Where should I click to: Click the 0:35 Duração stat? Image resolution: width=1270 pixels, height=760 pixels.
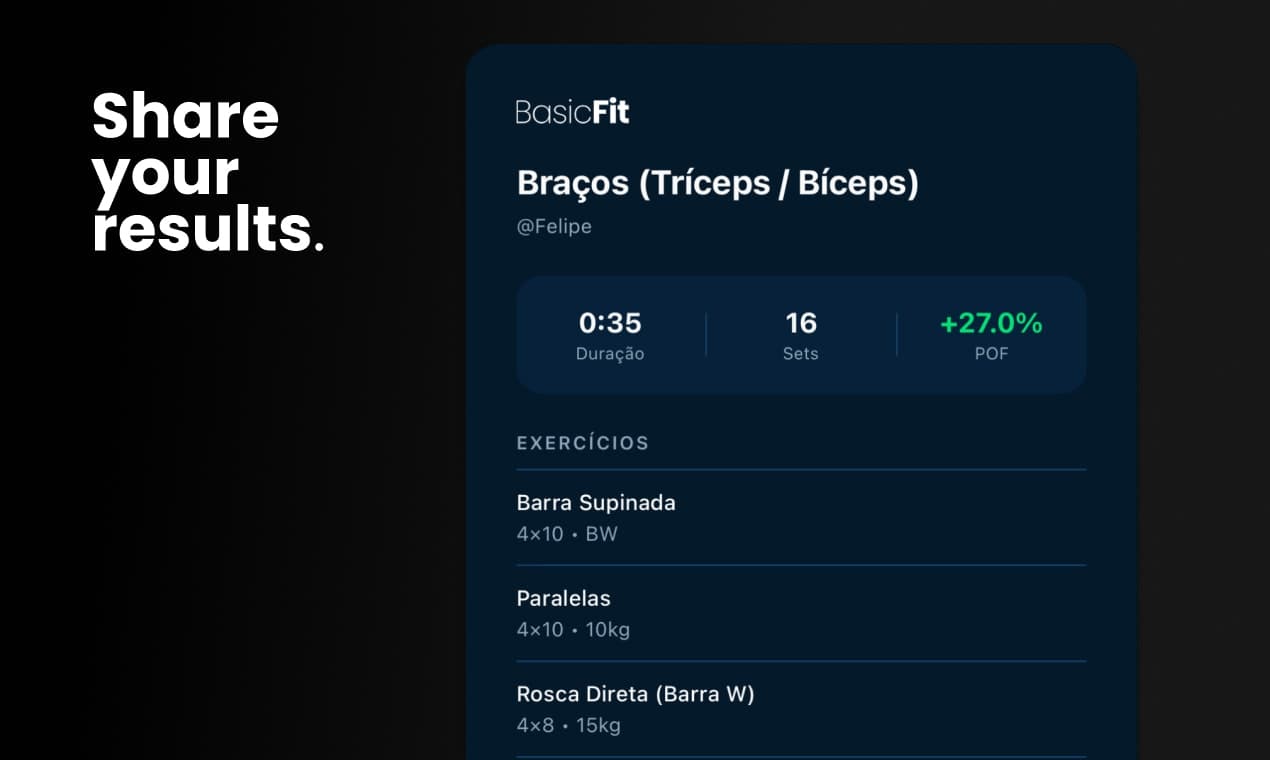click(x=609, y=322)
